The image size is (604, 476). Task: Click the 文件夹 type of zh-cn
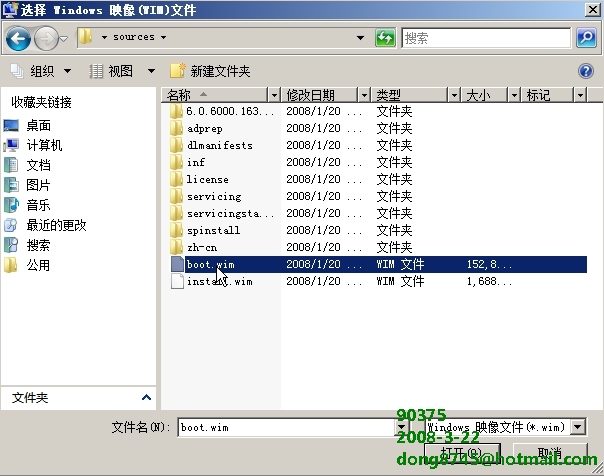(x=394, y=247)
